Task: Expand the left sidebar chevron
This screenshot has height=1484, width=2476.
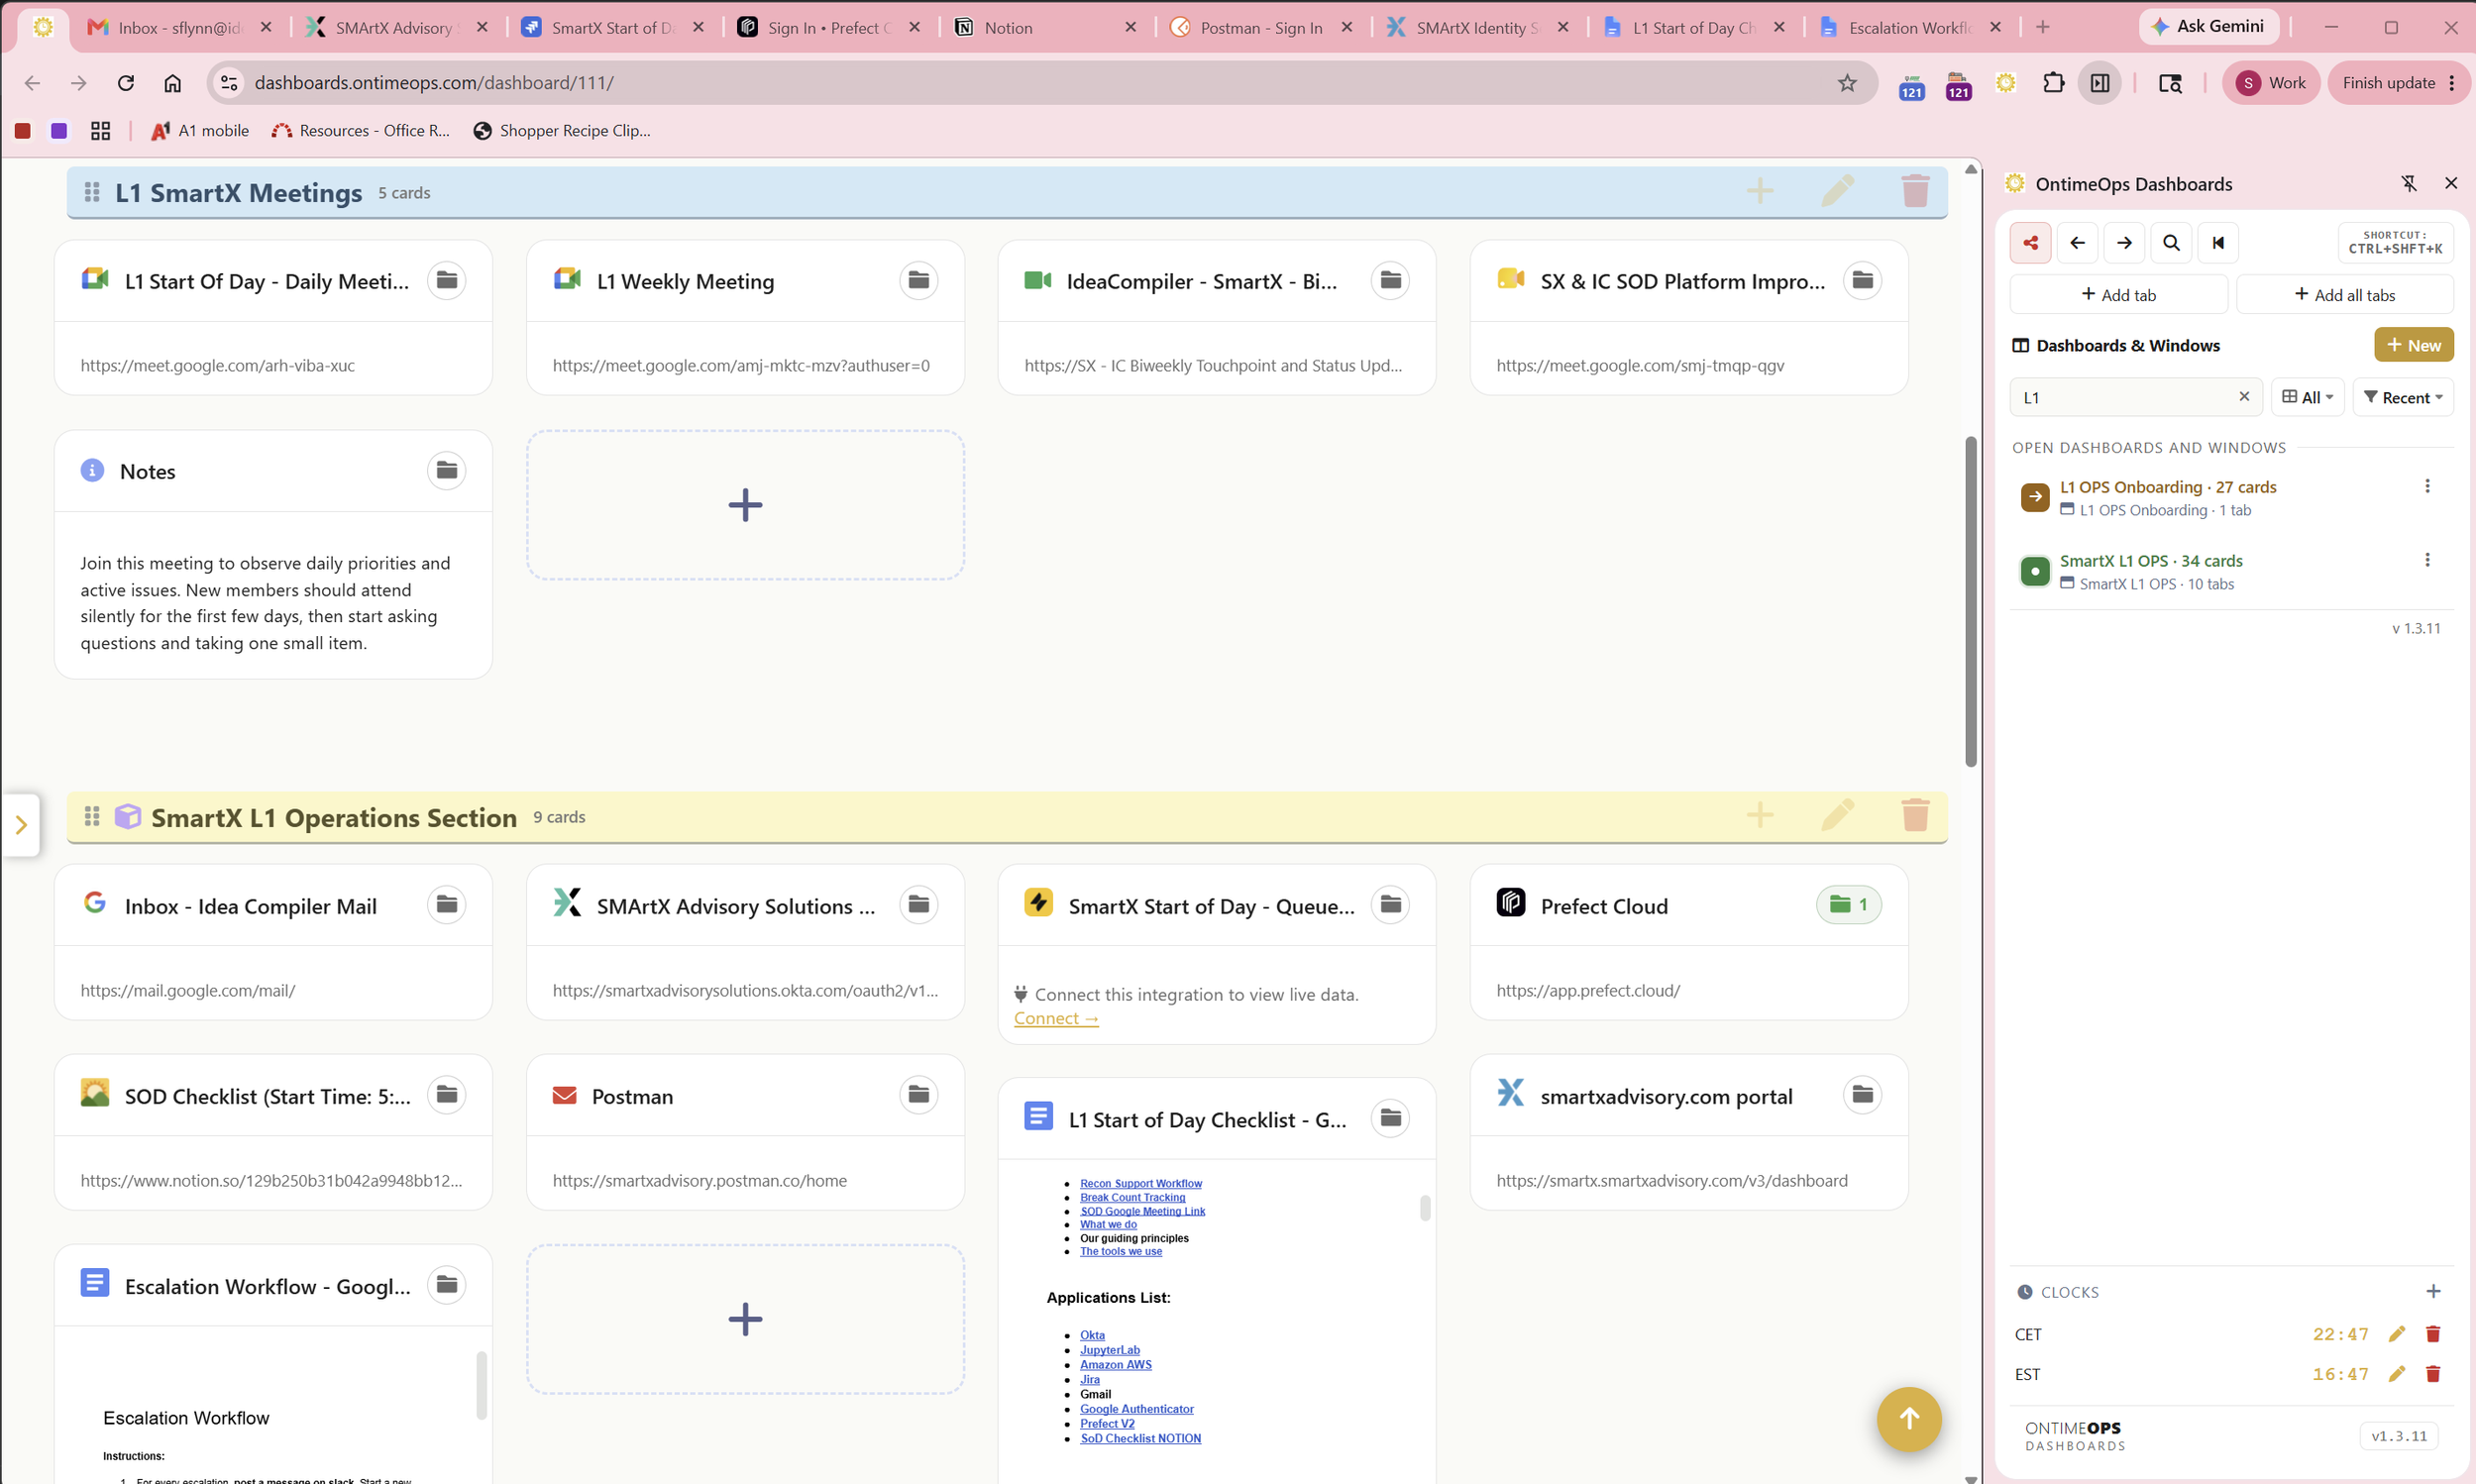Action: pos(21,825)
